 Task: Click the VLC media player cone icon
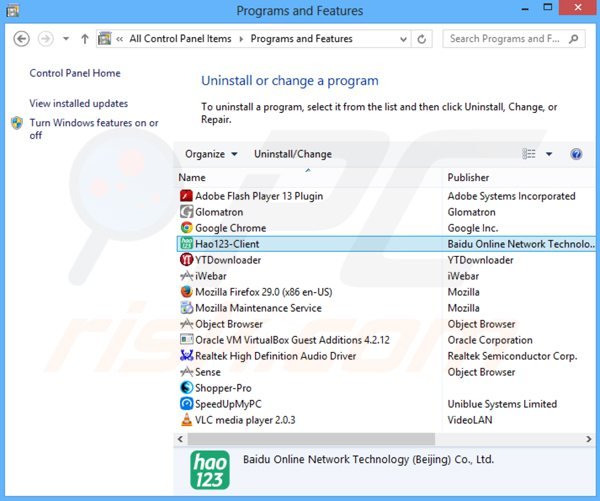click(x=186, y=420)
